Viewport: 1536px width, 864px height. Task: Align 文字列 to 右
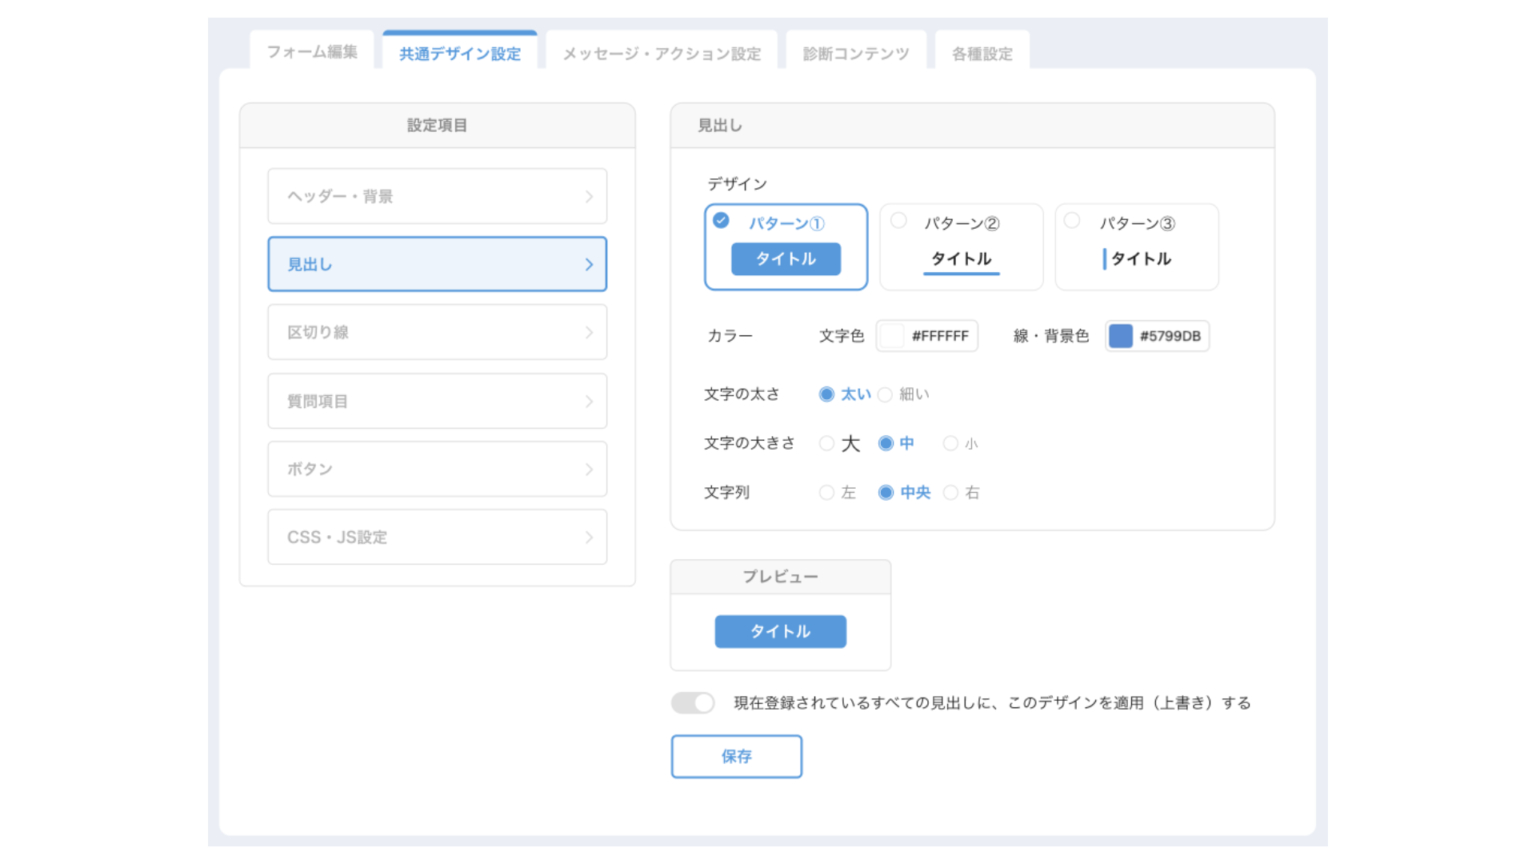click(951, 492)
